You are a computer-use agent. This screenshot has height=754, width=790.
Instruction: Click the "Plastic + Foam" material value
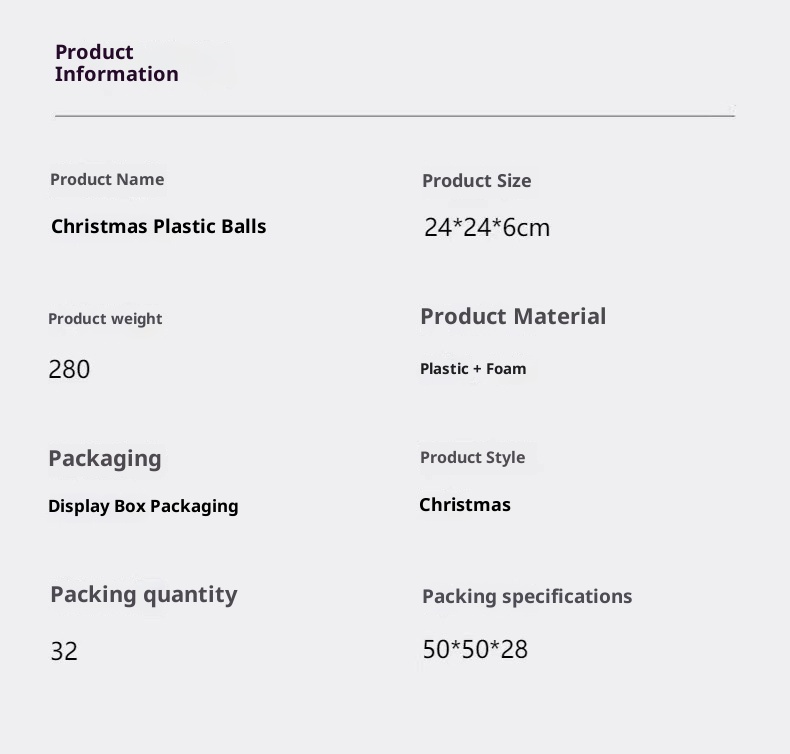coord(473,369)
